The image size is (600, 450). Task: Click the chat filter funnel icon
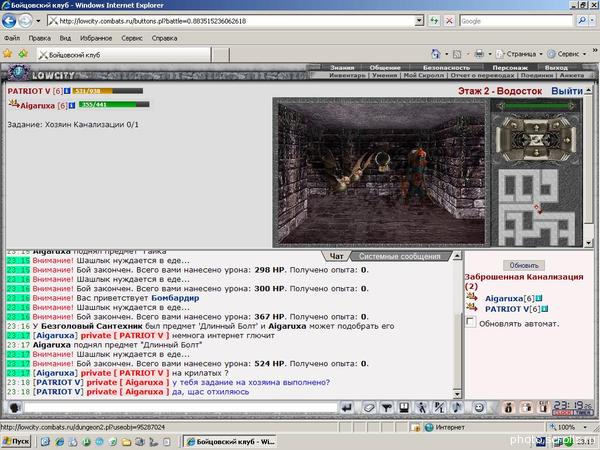386,408
